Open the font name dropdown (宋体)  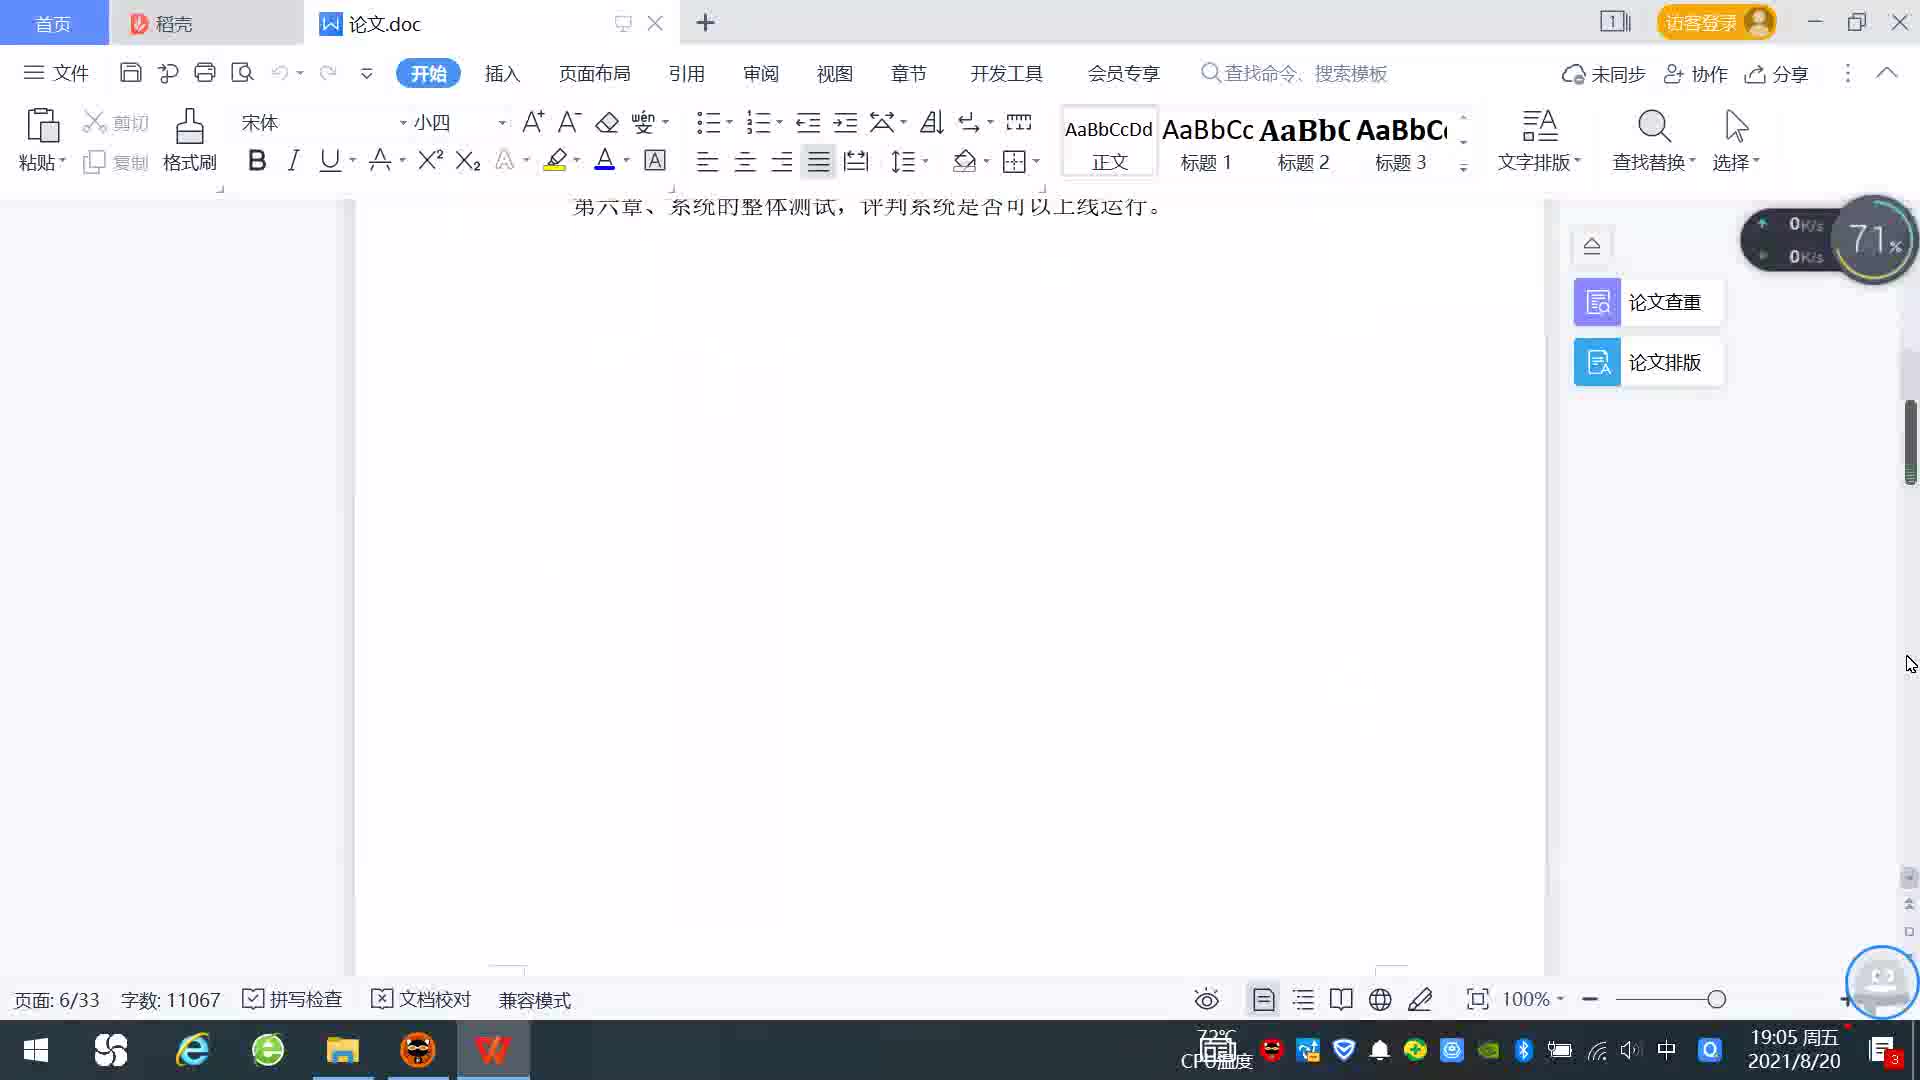click(403, 123)
